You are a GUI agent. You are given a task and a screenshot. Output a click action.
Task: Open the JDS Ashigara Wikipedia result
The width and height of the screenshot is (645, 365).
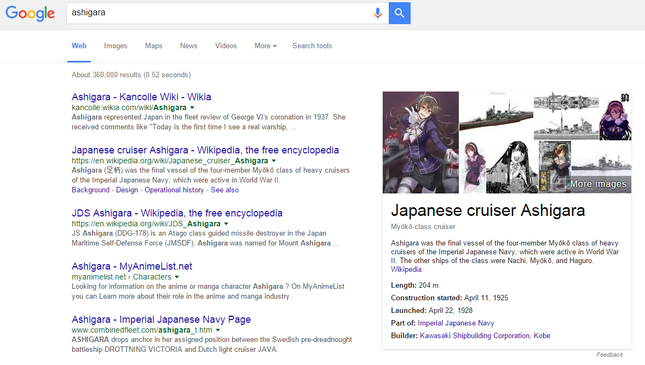tap(177, 213)
